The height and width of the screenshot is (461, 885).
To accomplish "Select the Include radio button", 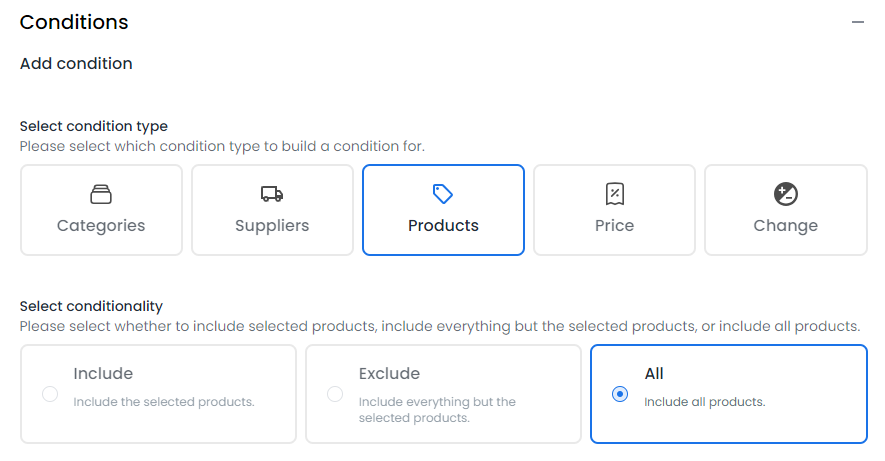I will pyautogui.click(x=50, y=394).
